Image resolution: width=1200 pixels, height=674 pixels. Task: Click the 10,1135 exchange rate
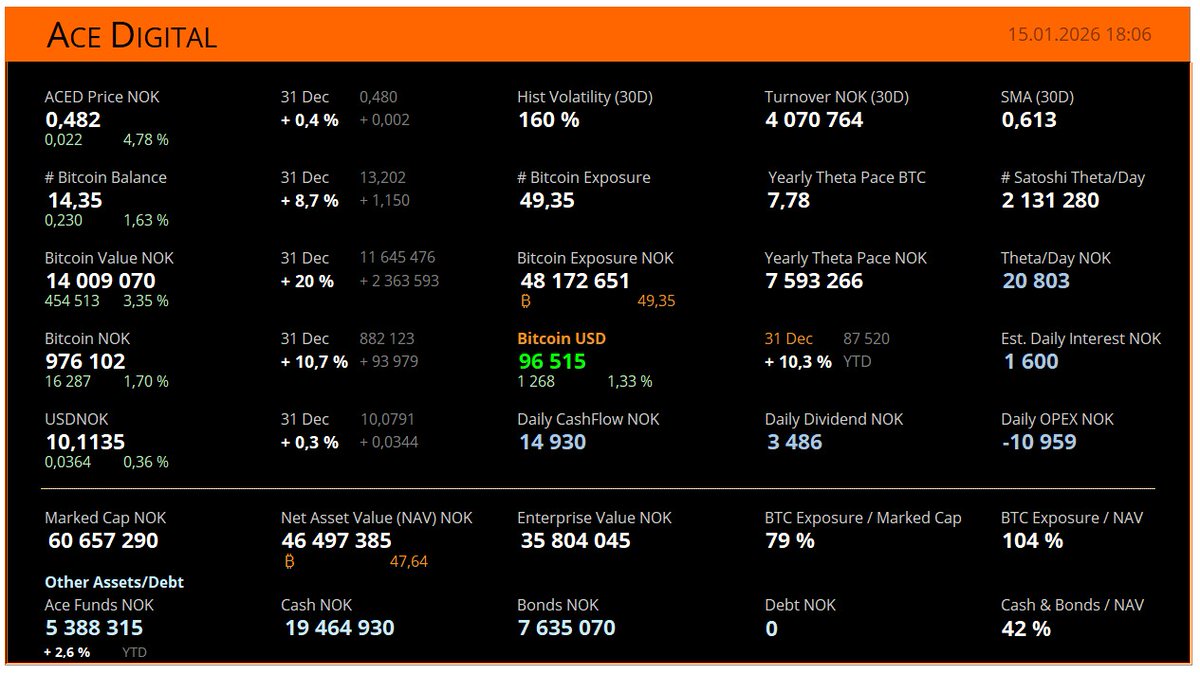point(85,442)
